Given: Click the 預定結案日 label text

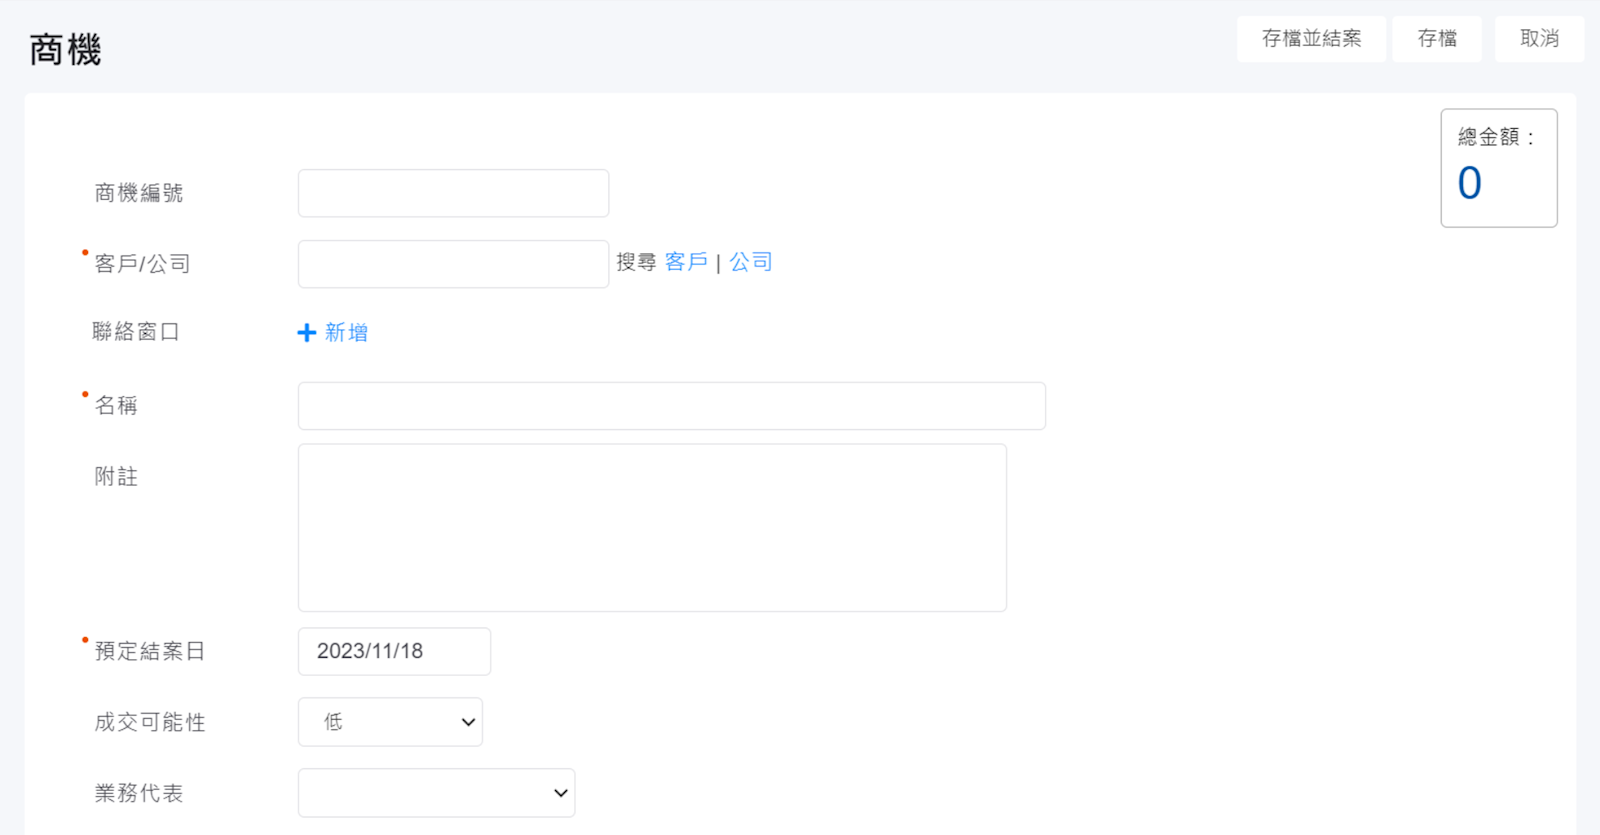Looking at the screenshot, I should (x=150, y=651).
